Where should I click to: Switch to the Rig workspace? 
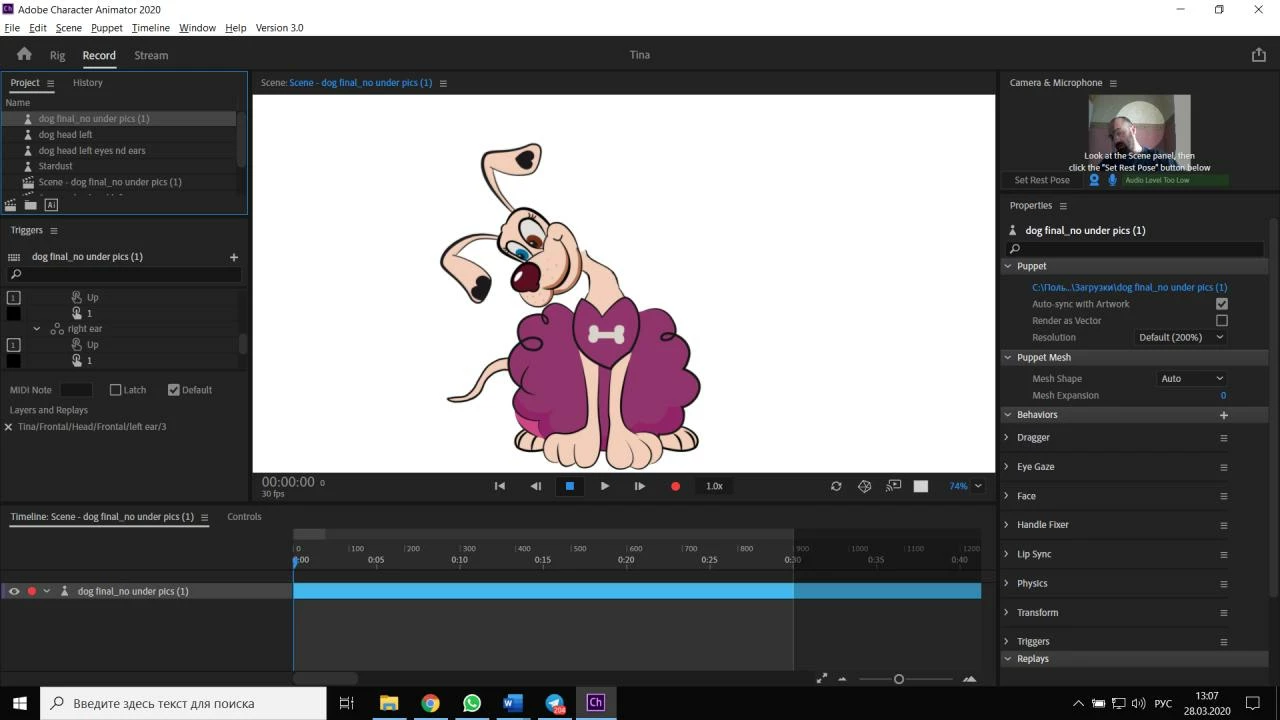point(58,56)
